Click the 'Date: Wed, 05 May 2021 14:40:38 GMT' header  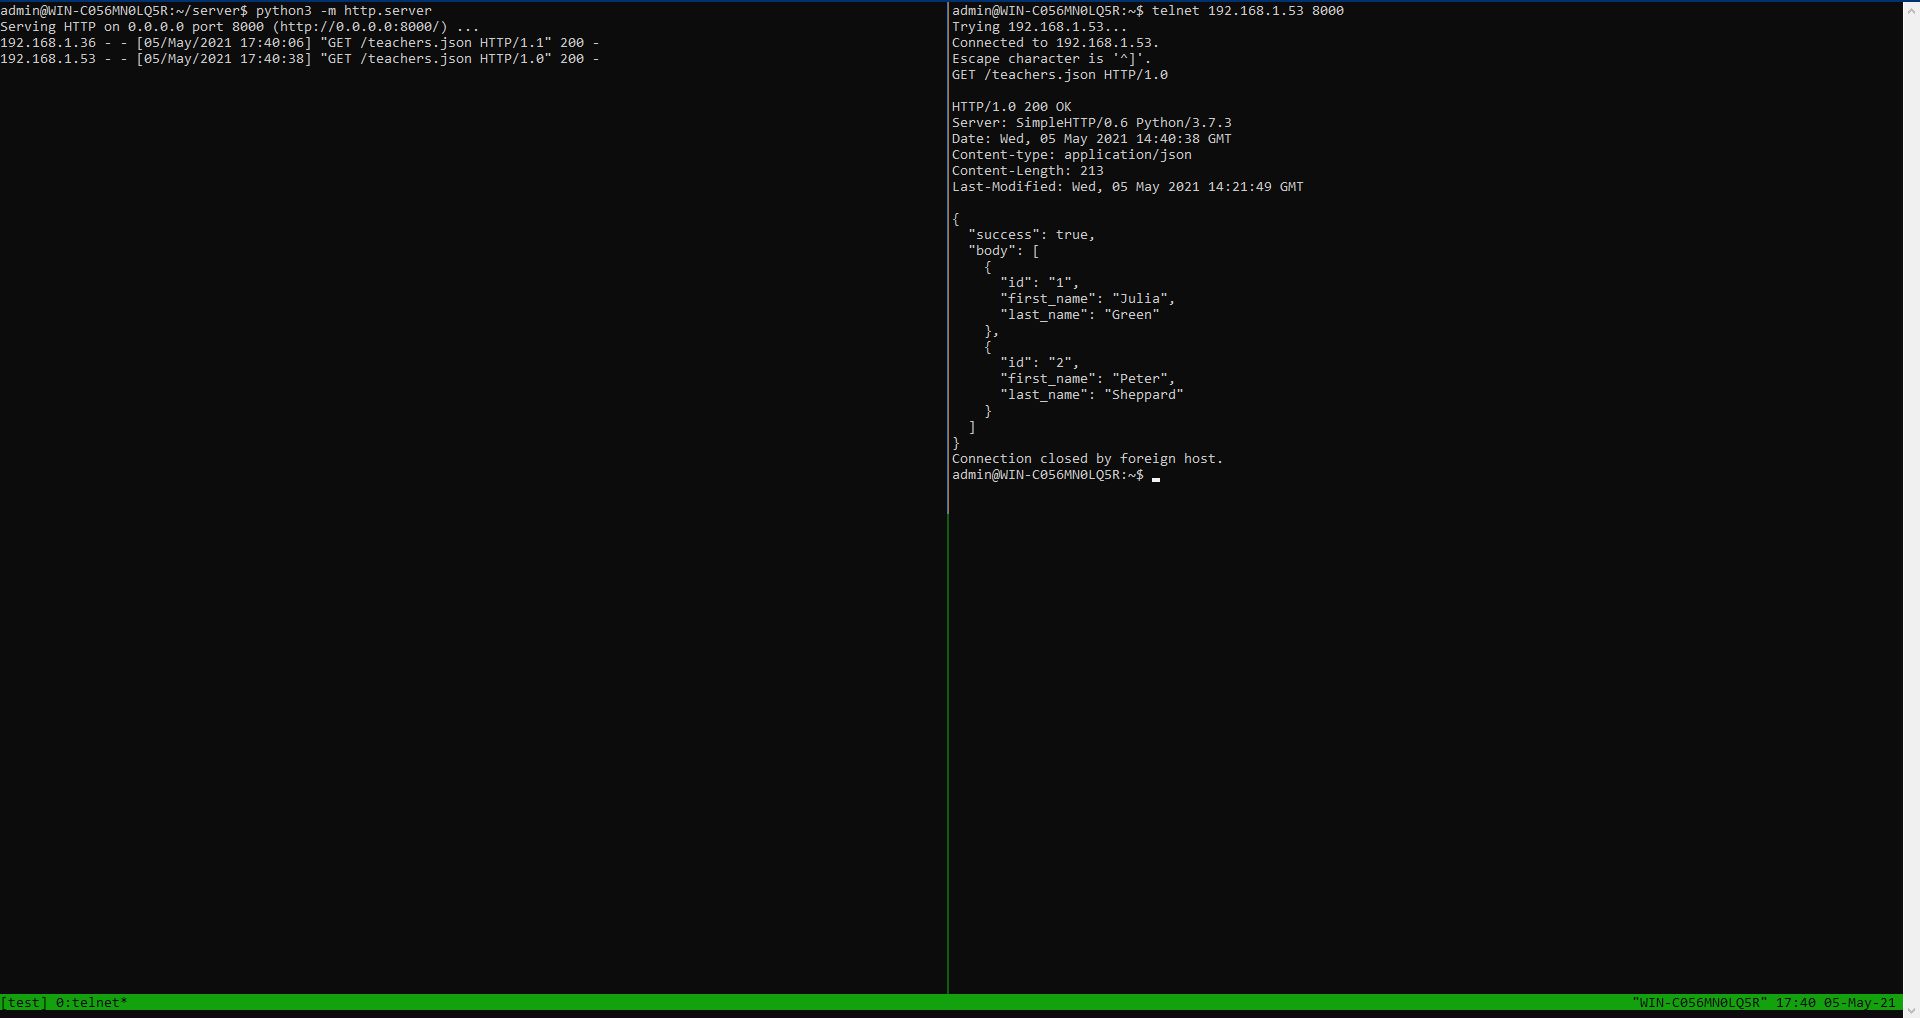1092,139
